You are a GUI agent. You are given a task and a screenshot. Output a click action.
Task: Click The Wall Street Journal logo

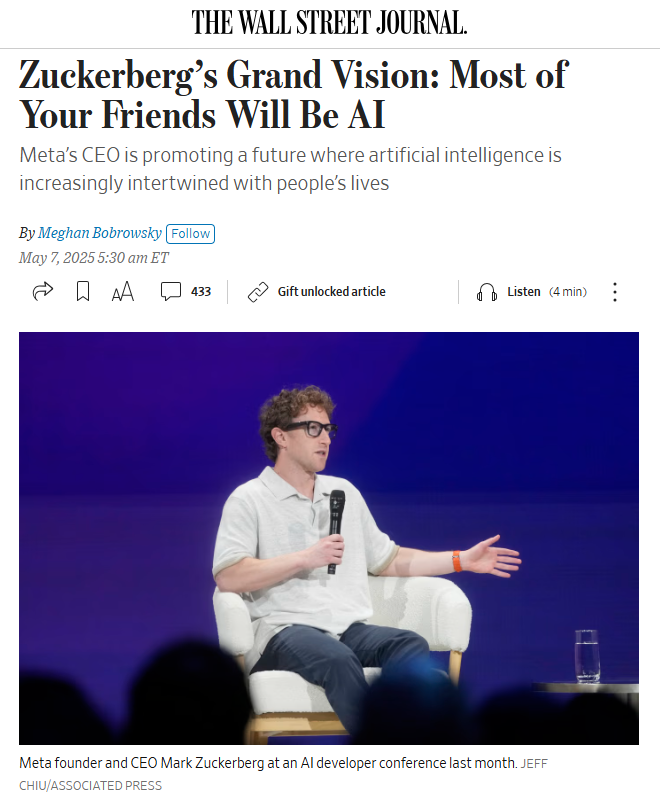[x=329, y=23]
